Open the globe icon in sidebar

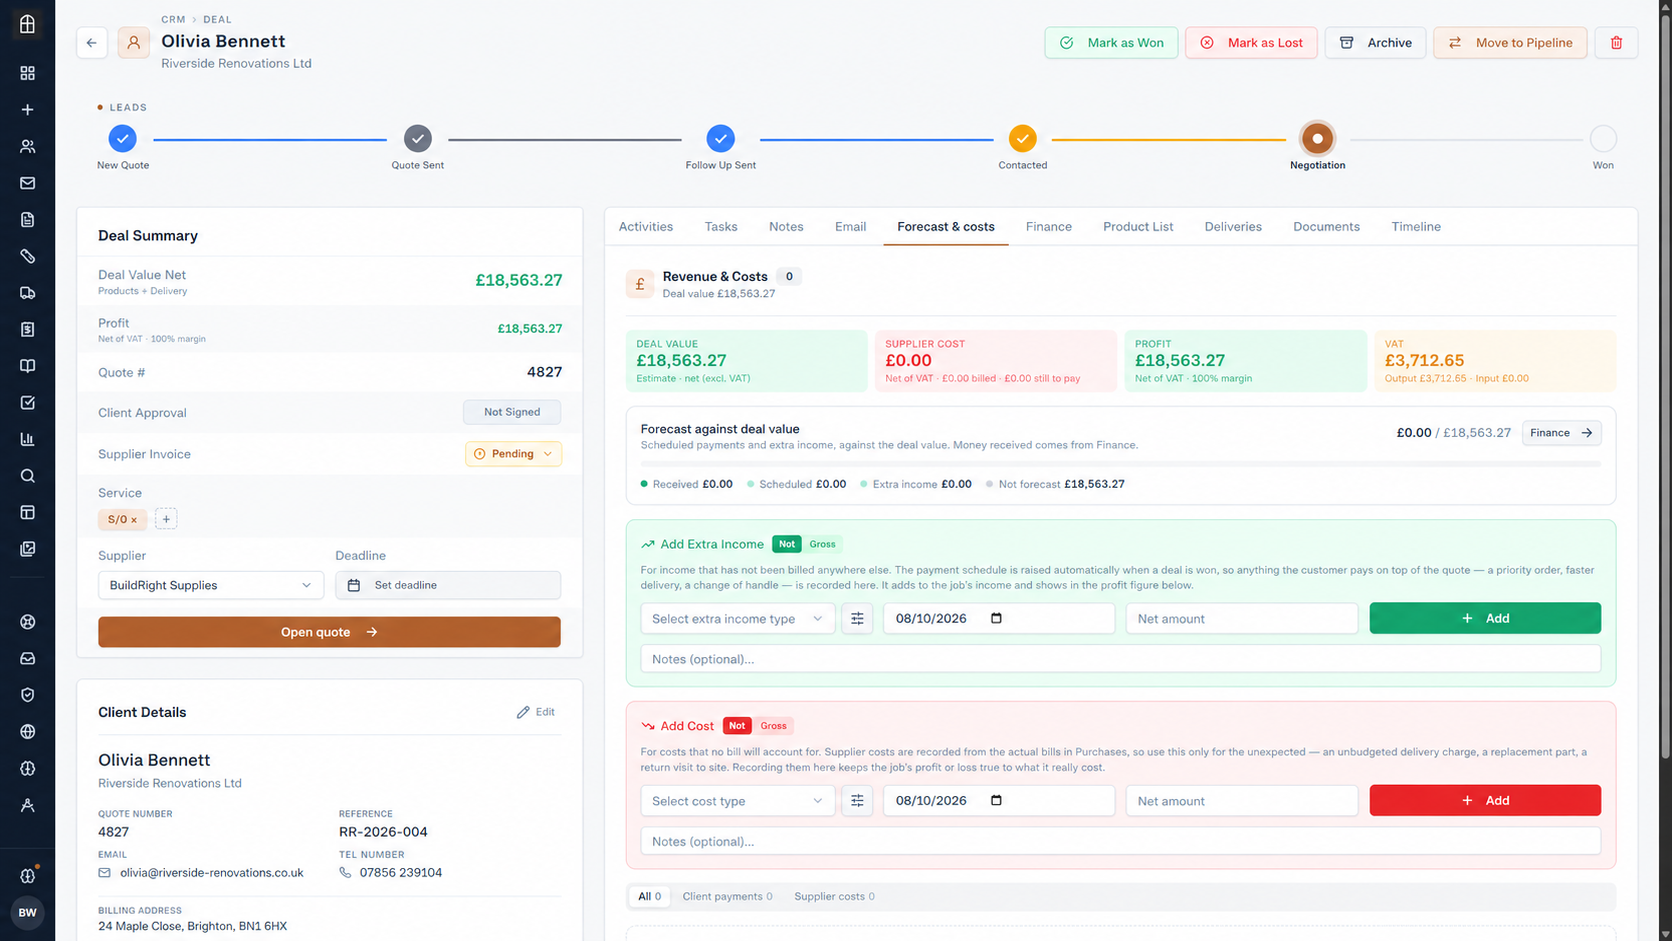tap(27, 732)
